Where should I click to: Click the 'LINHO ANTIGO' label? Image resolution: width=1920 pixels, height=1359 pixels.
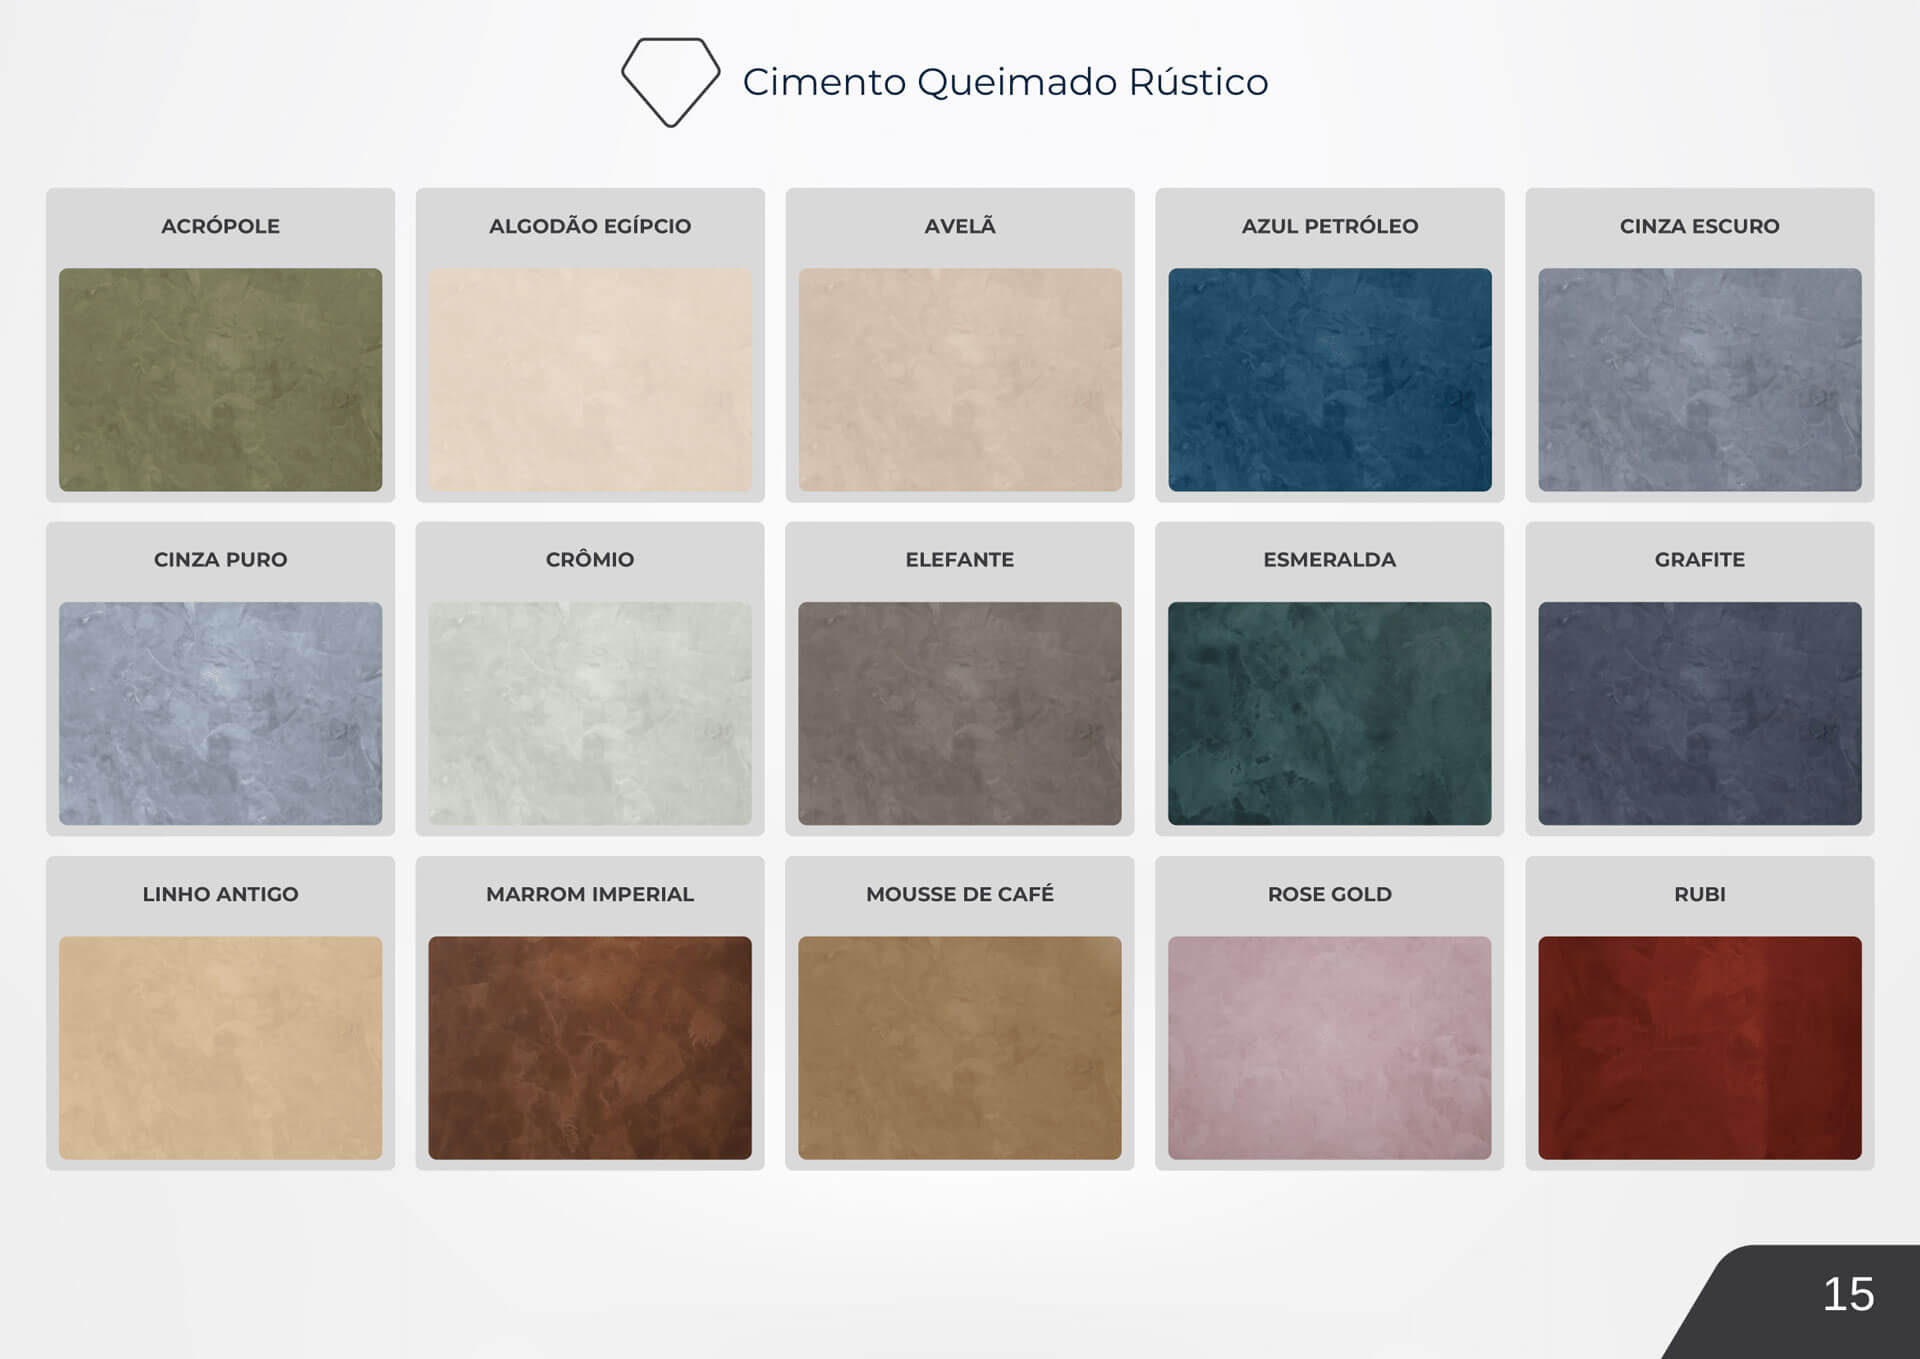tap(220, 894)
